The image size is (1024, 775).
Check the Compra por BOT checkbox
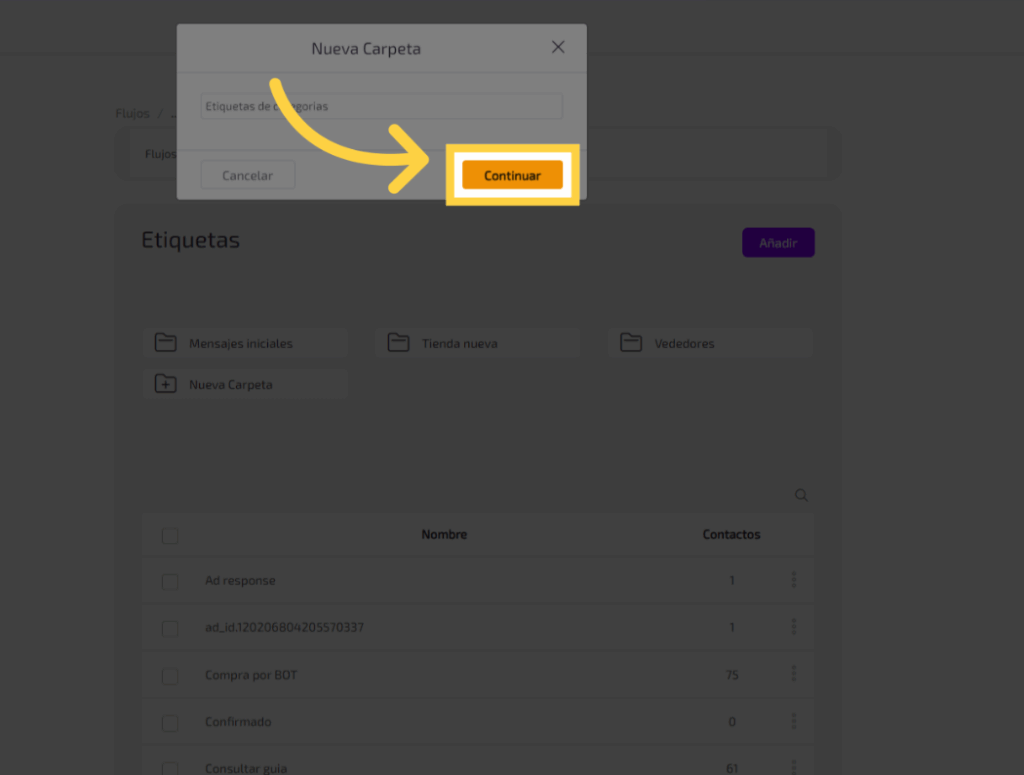[170, 676]
